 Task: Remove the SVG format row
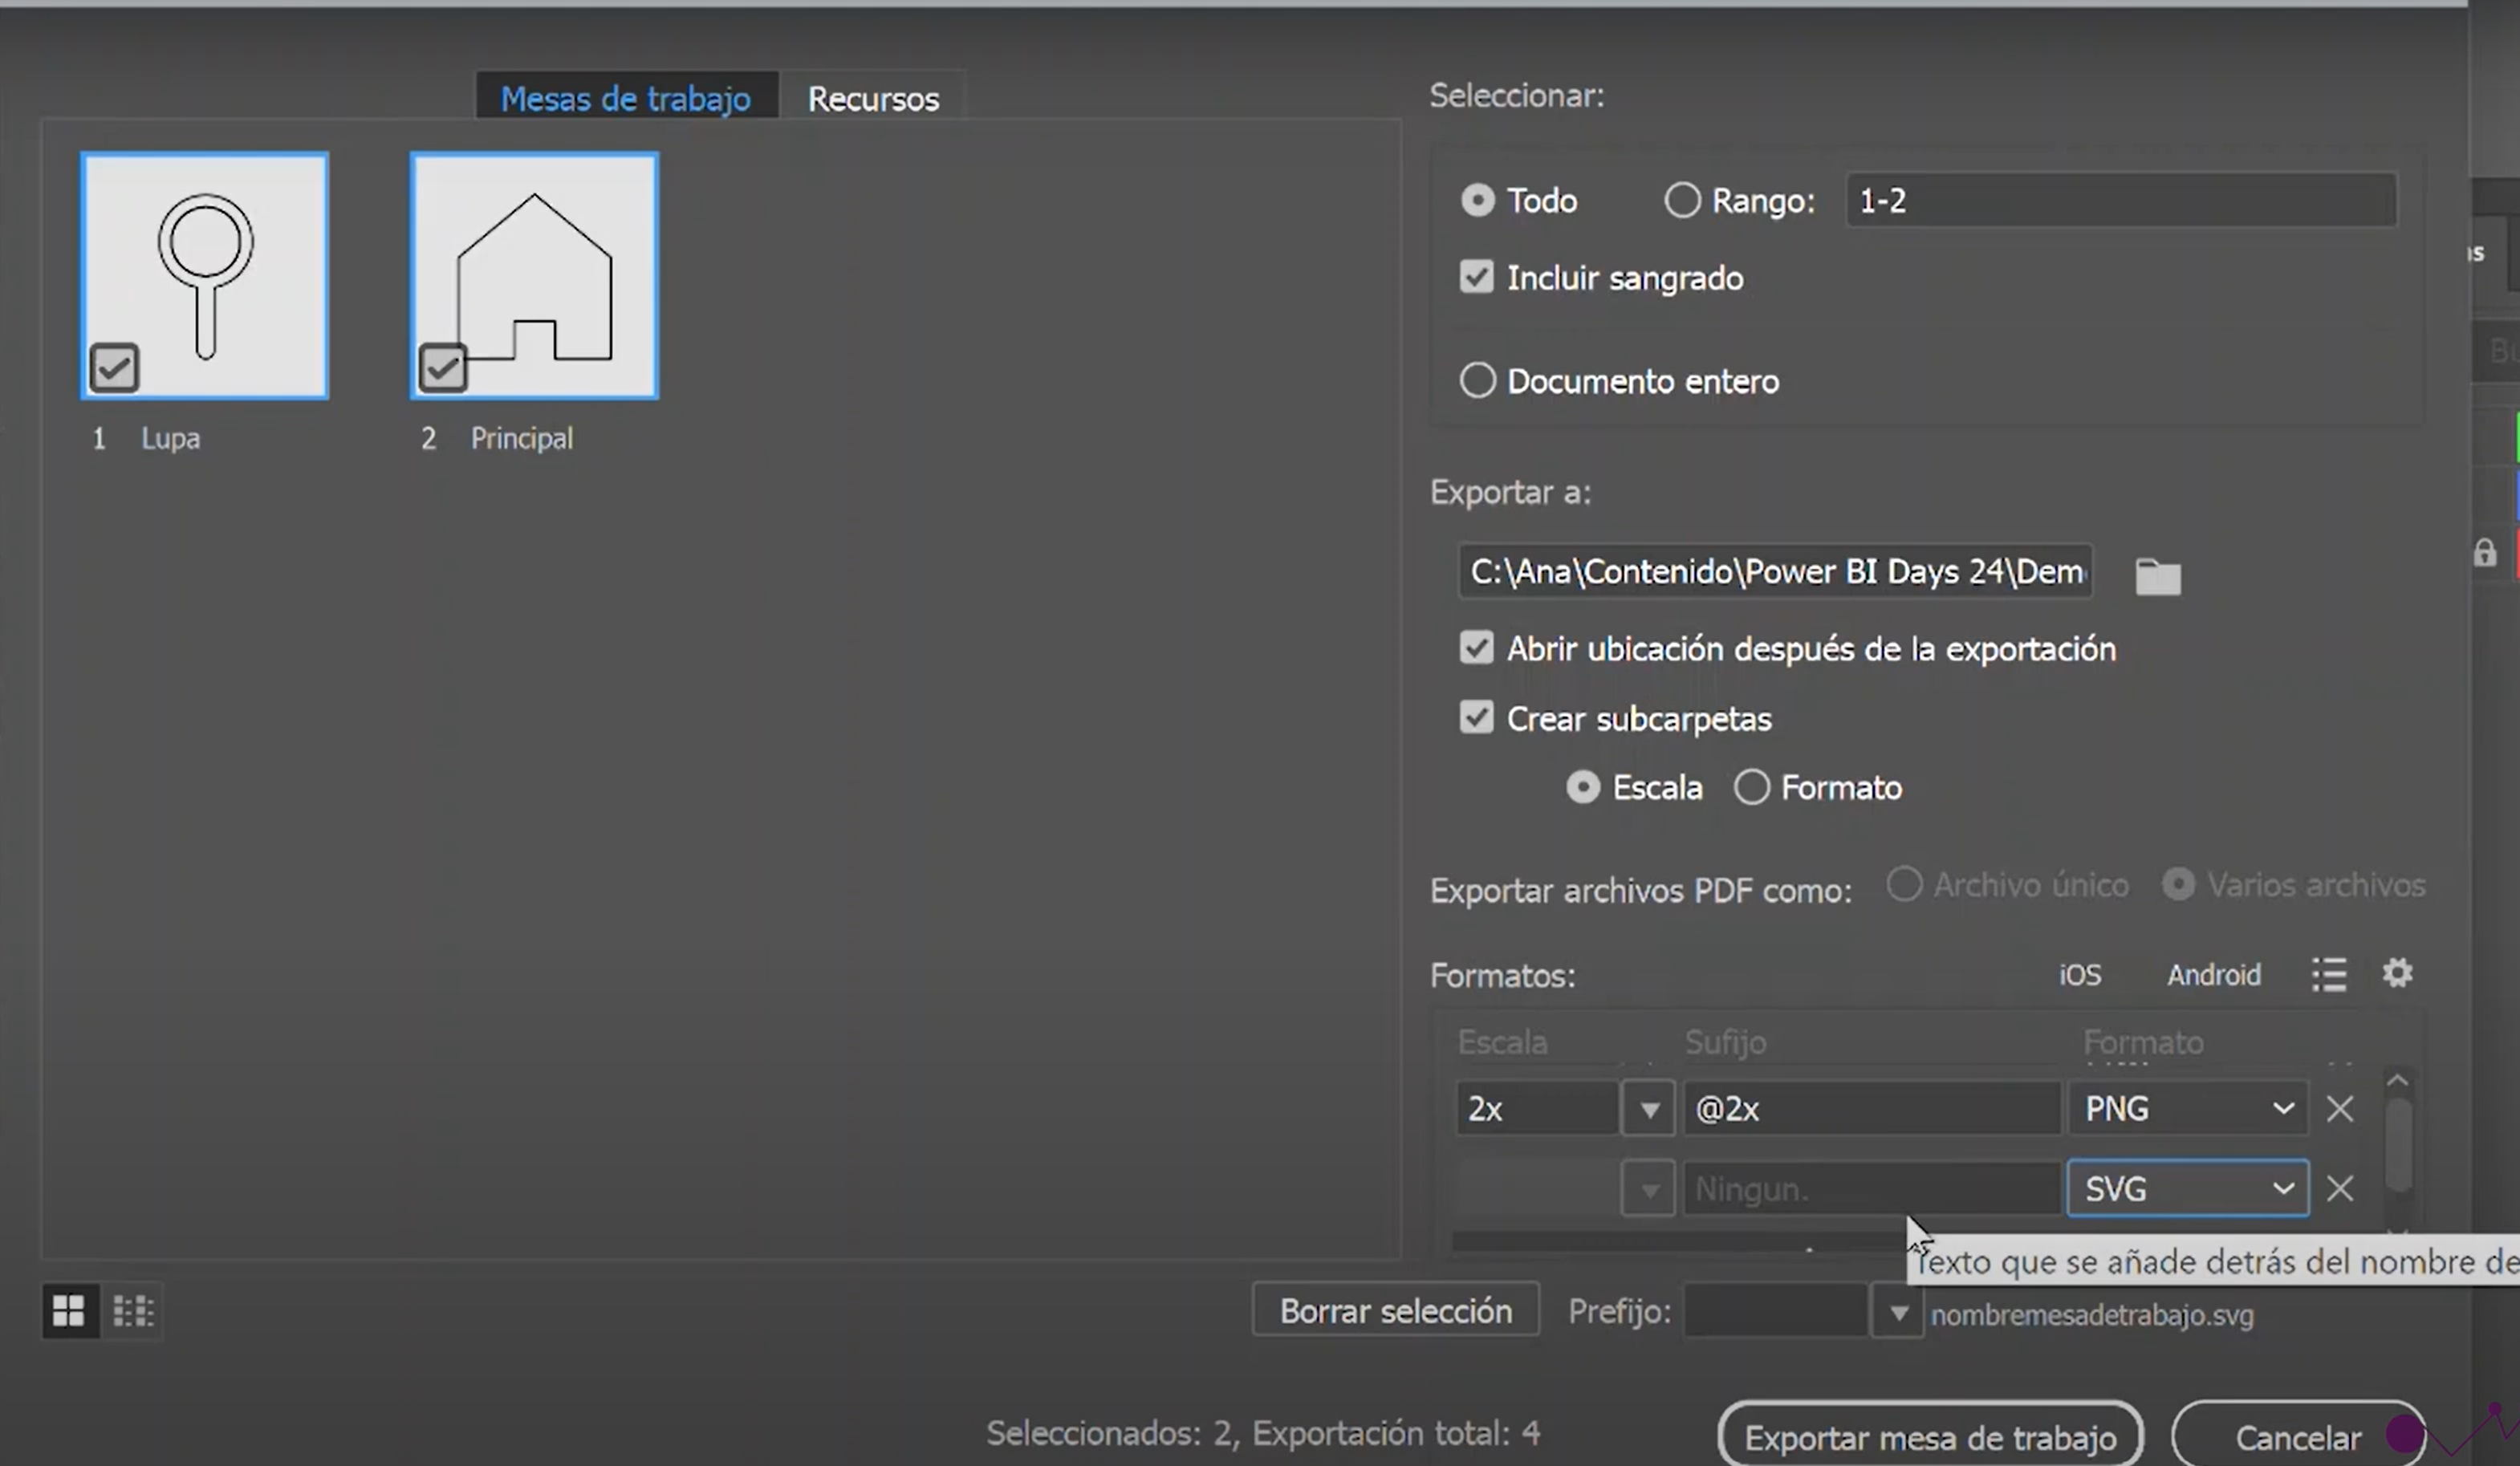(x=2340, y=1189)
